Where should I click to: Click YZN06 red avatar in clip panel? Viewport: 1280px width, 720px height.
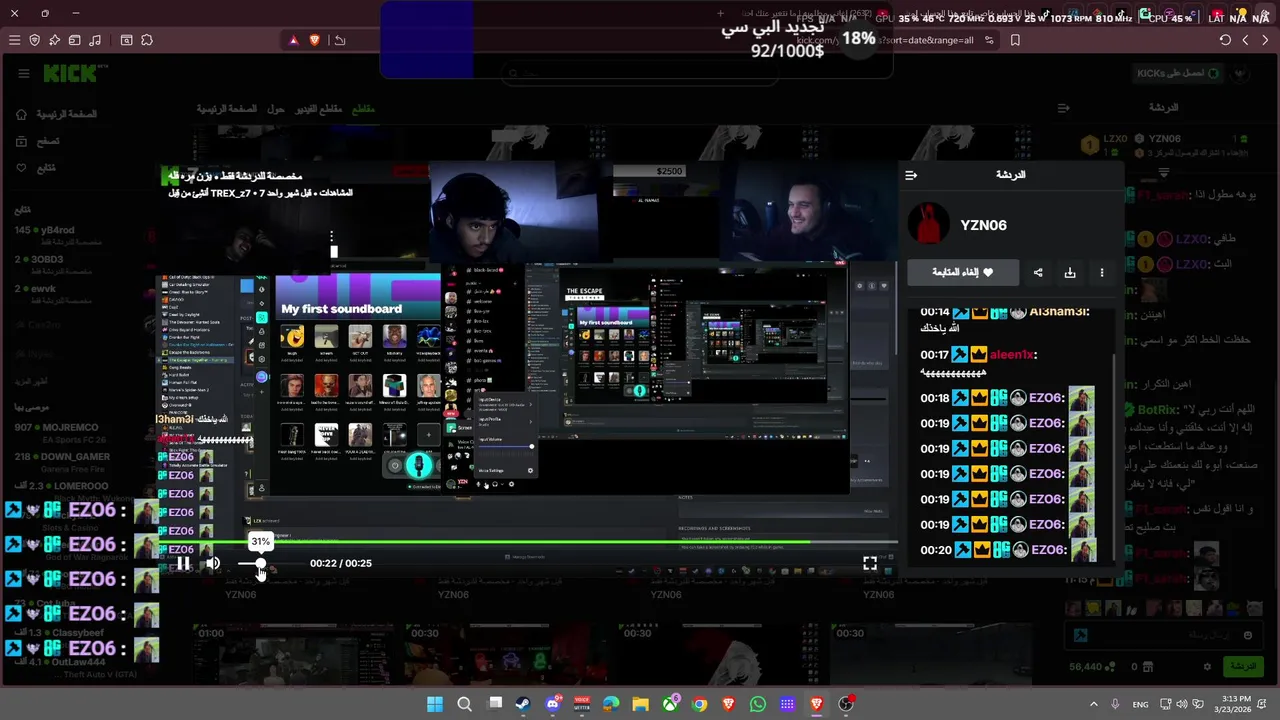tap(928, 223)
